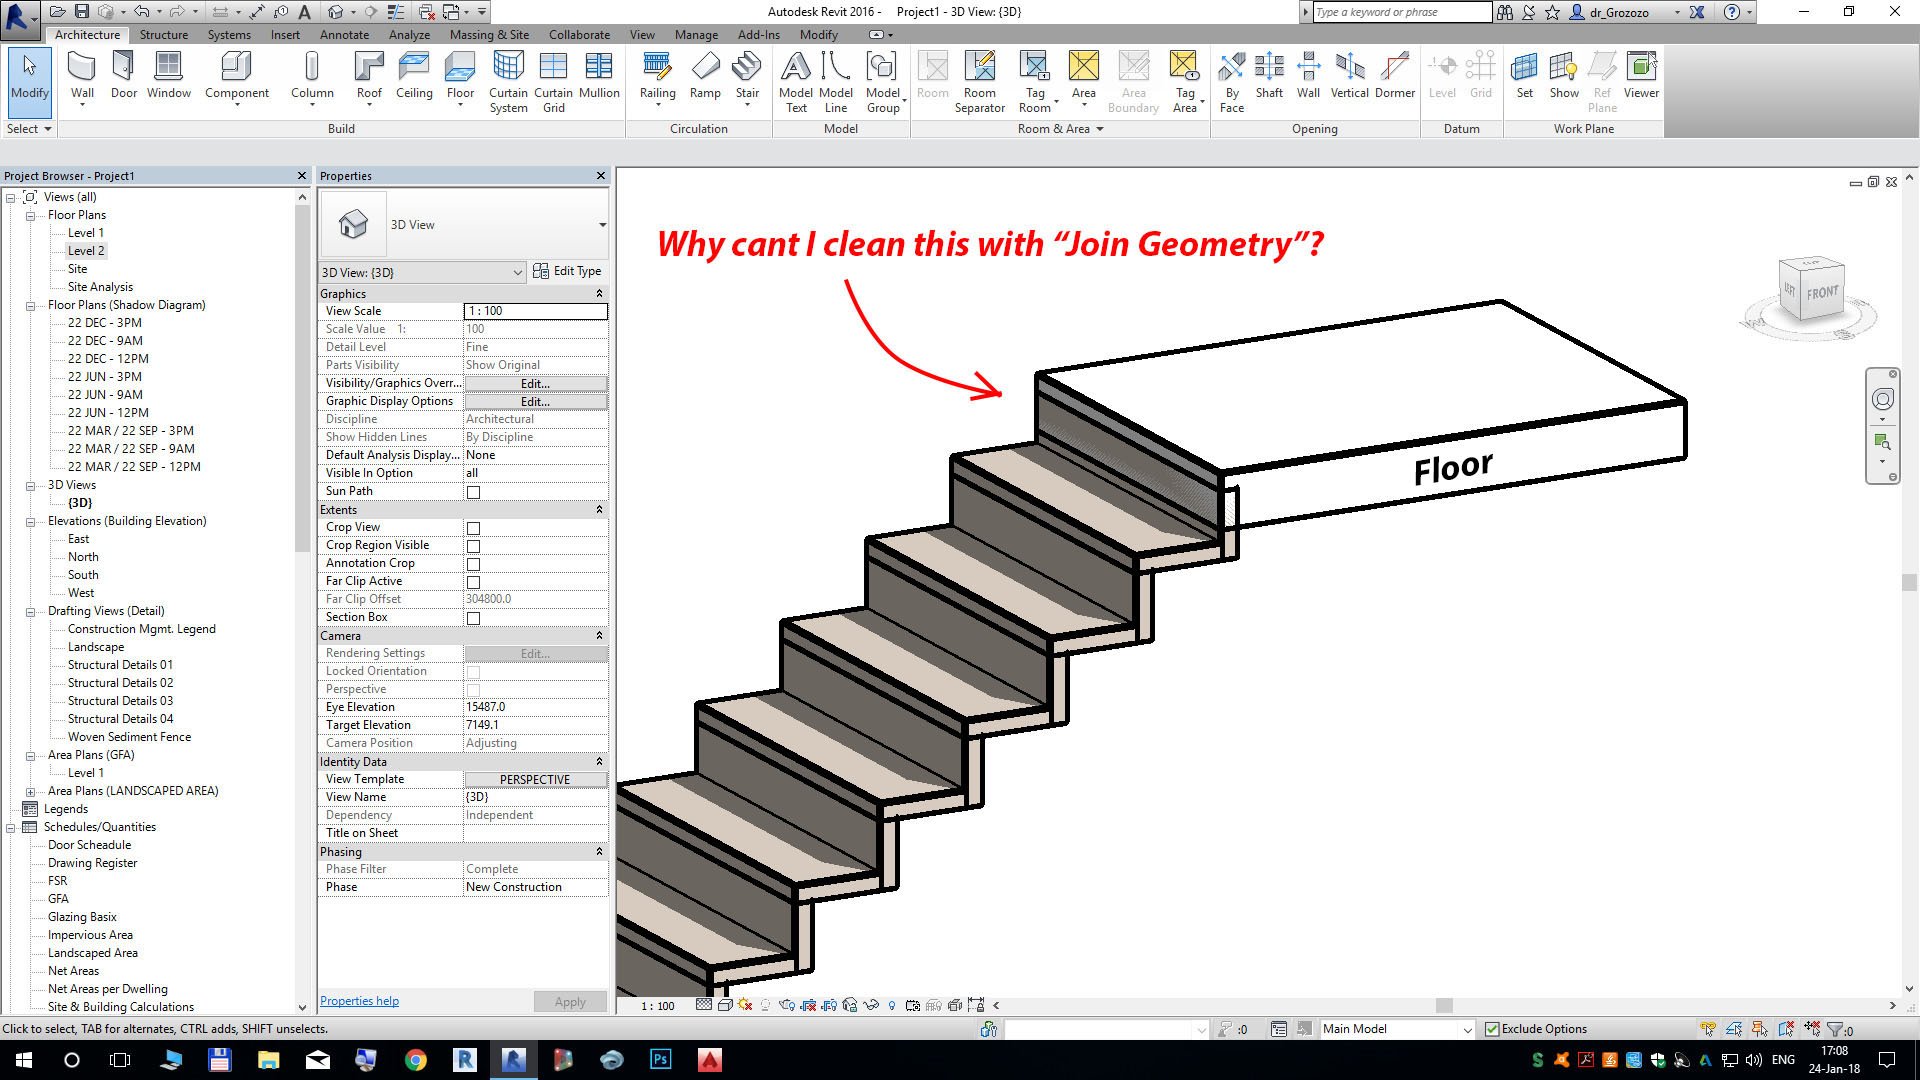
Task: Open Photoshop from the taskbar
Action: tap(661, 1060)
